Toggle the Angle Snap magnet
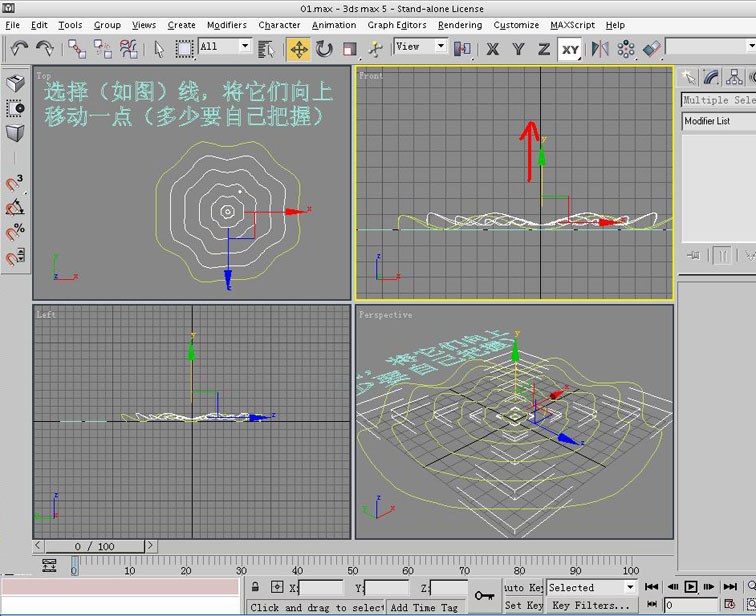Viewport: 756px width, 616px height. [x=14, y=207]
